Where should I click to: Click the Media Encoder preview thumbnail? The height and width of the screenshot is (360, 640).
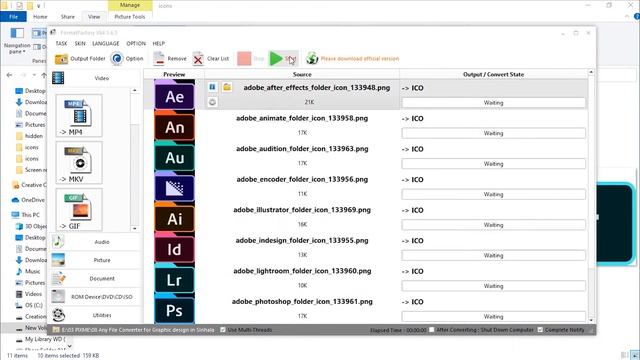click(x=174, y=187)
